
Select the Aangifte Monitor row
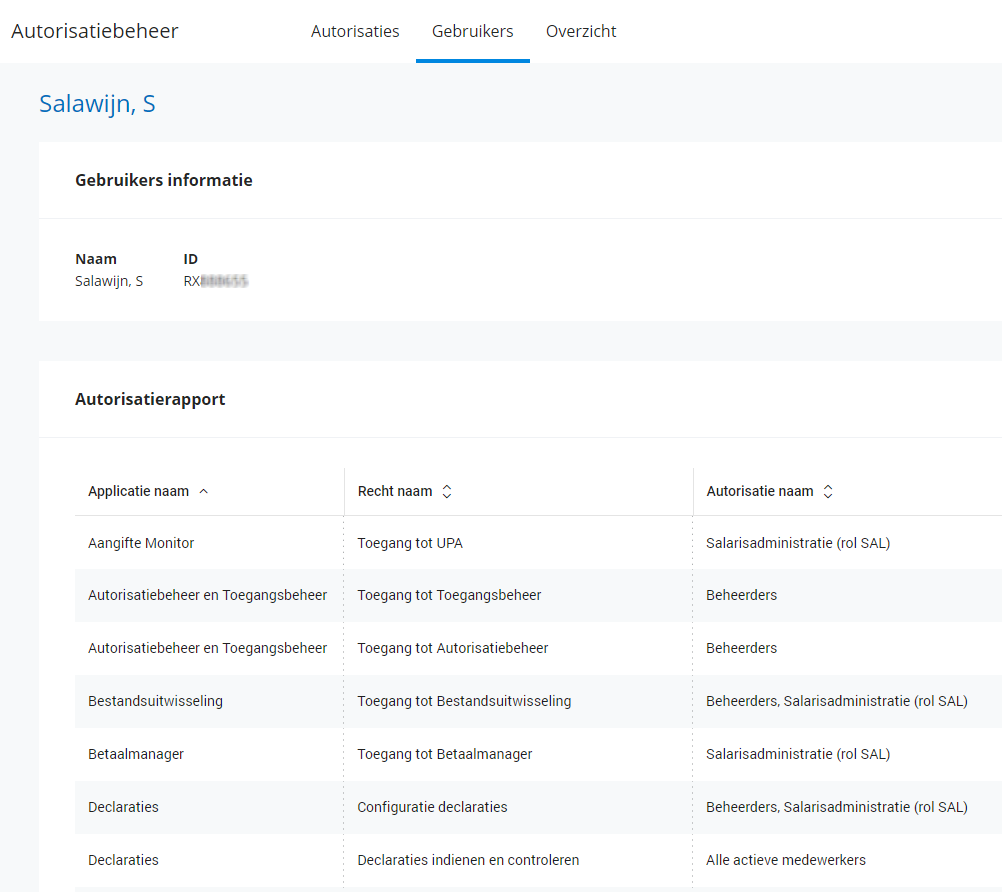(x=141, y=543)
